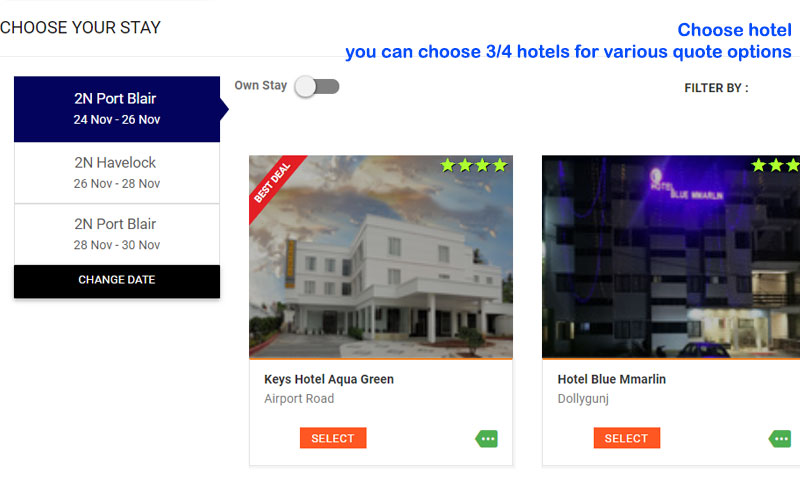Click star rating on Keys Hotel Aqua Green
The width and height of the screenshot is (800, 500).
[x=474, y=165]
